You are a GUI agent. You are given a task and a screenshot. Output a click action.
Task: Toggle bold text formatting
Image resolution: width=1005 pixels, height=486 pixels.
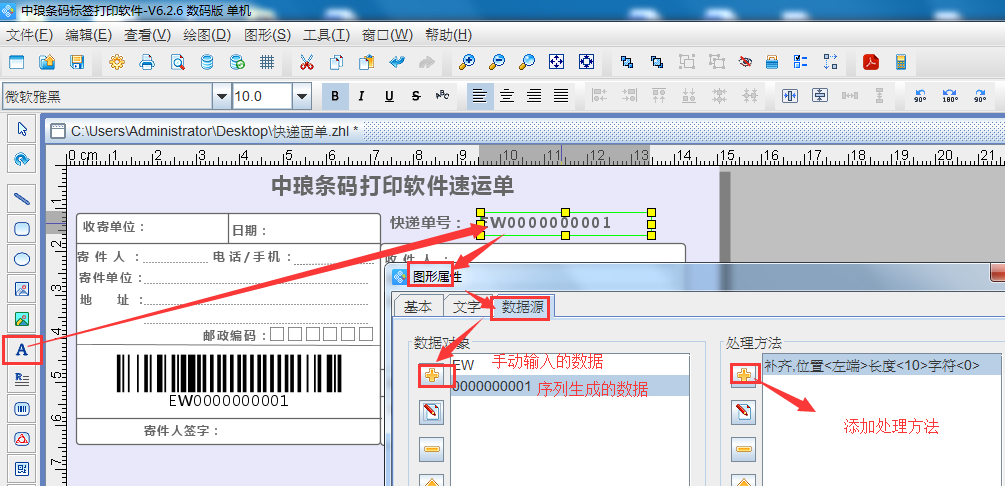(x=335, y=96)
